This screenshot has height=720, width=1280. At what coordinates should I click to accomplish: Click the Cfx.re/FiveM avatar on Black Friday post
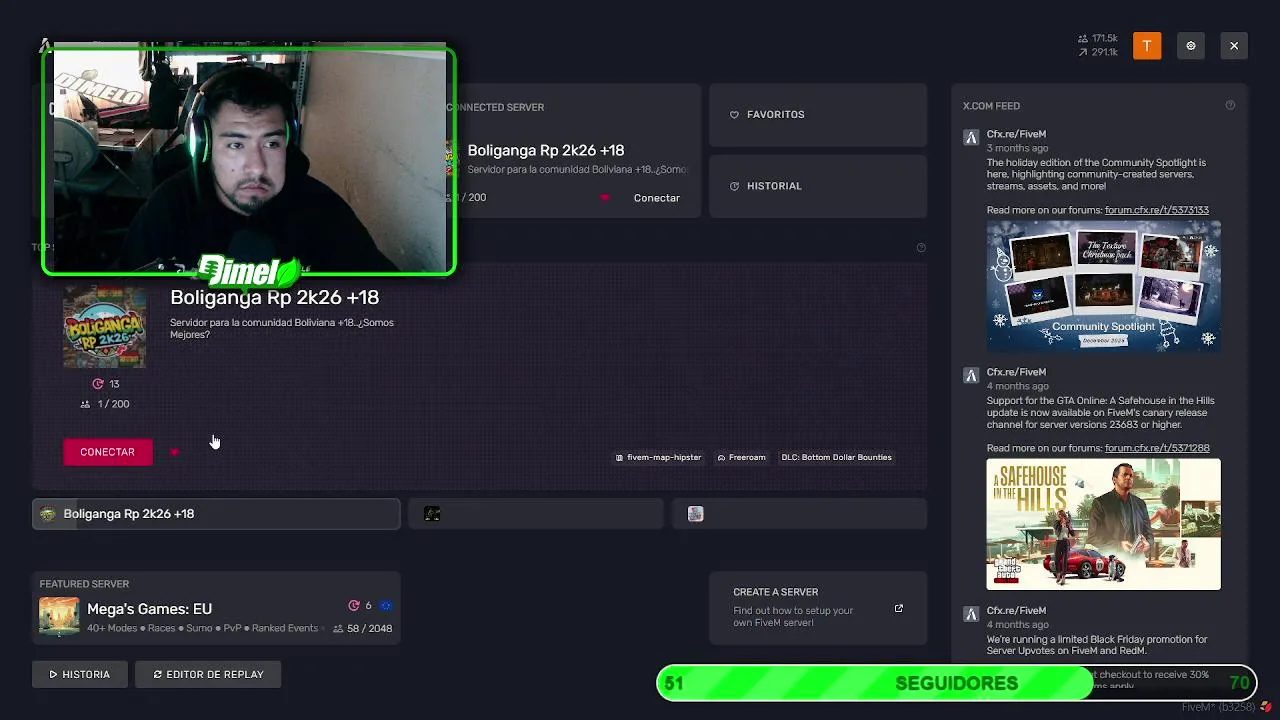(x=971, y=614)
